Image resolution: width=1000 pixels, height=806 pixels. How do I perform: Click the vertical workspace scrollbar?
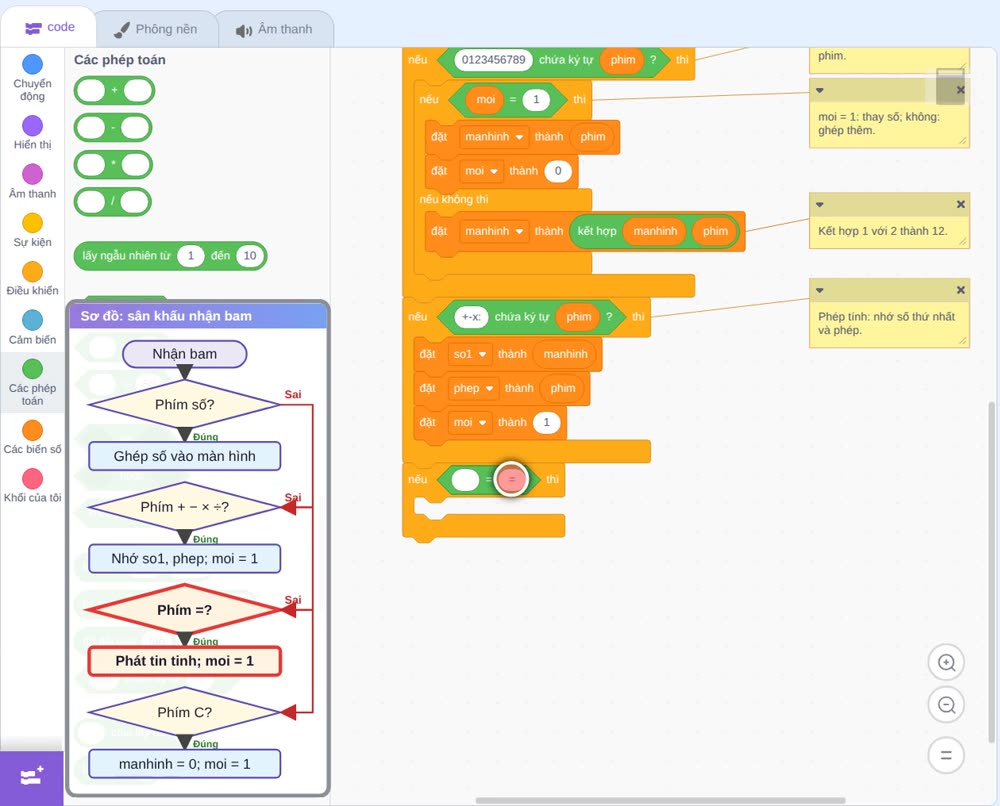click(991, 572)
